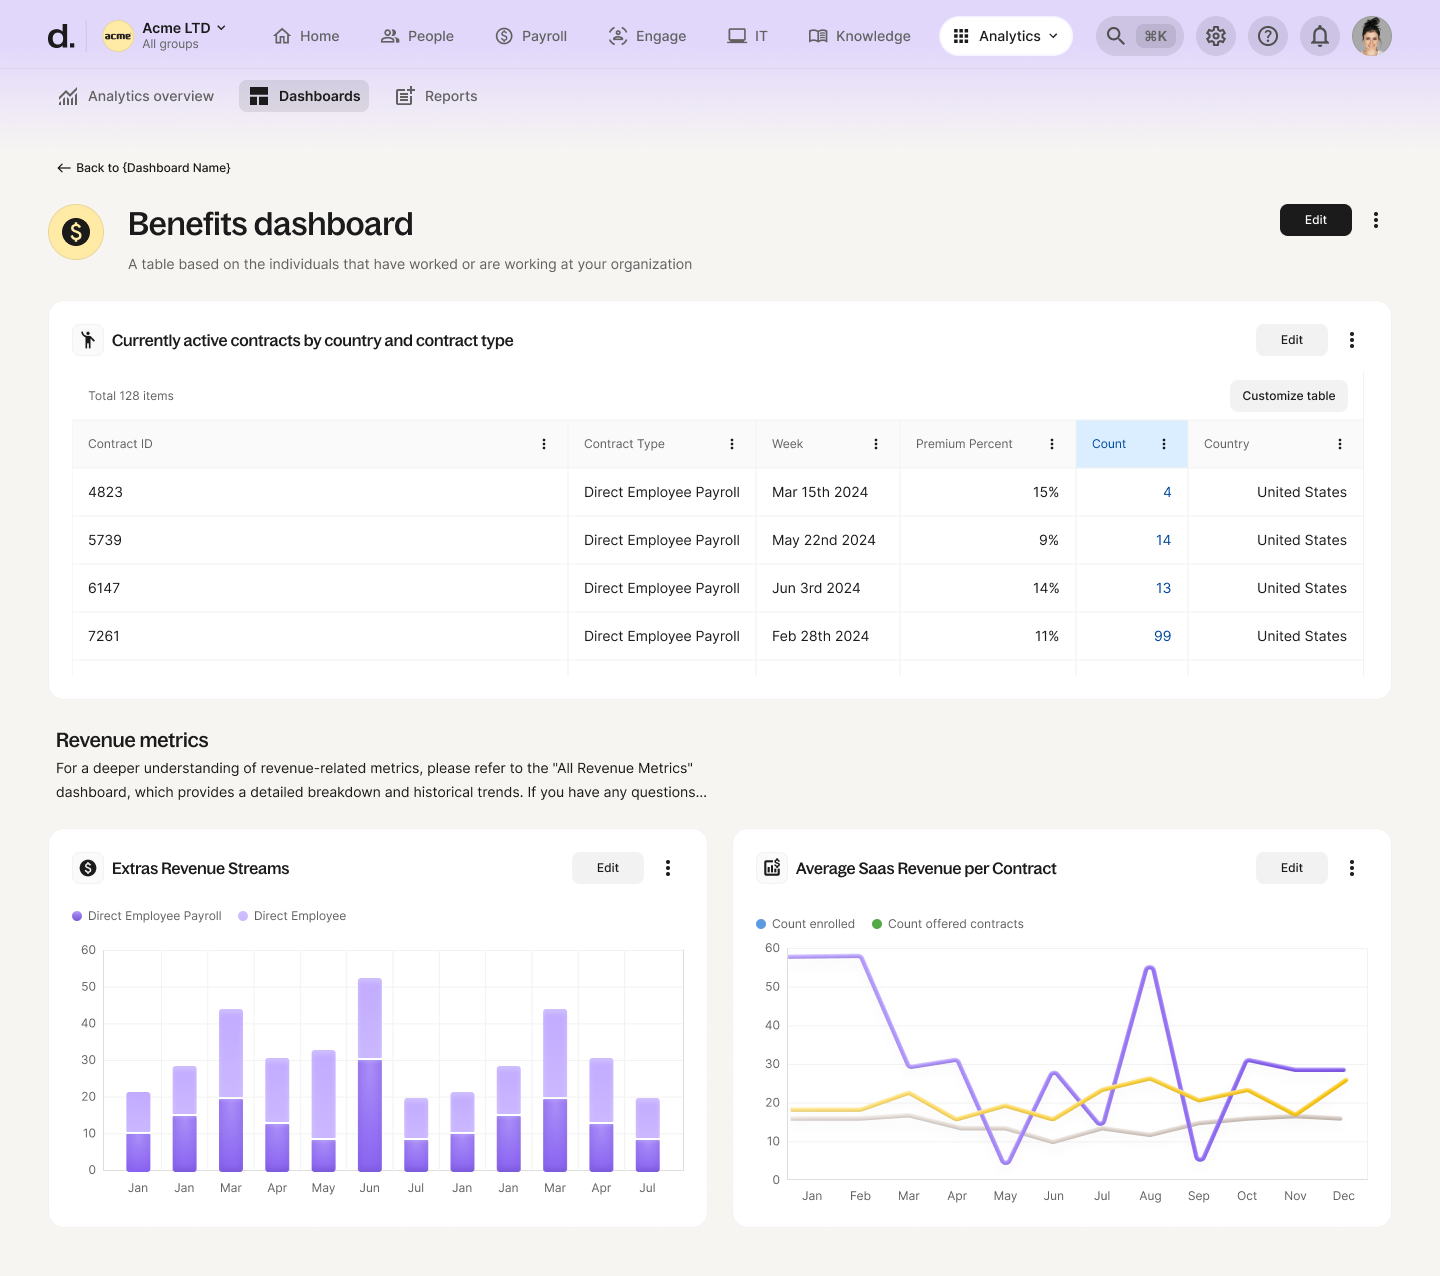Image resolution: width=1440 pixels, height=1276 pixels.
Task: Open Extras Revenue Streams kebab menu
Action: (x=668, y=868)
